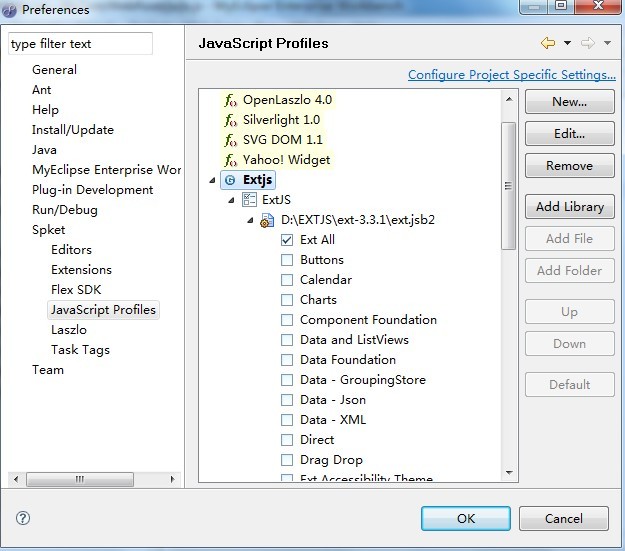Viewport: 625px width, 551px height.
Task: Collapse the Extjs profile node
Action: click(212, 181)
